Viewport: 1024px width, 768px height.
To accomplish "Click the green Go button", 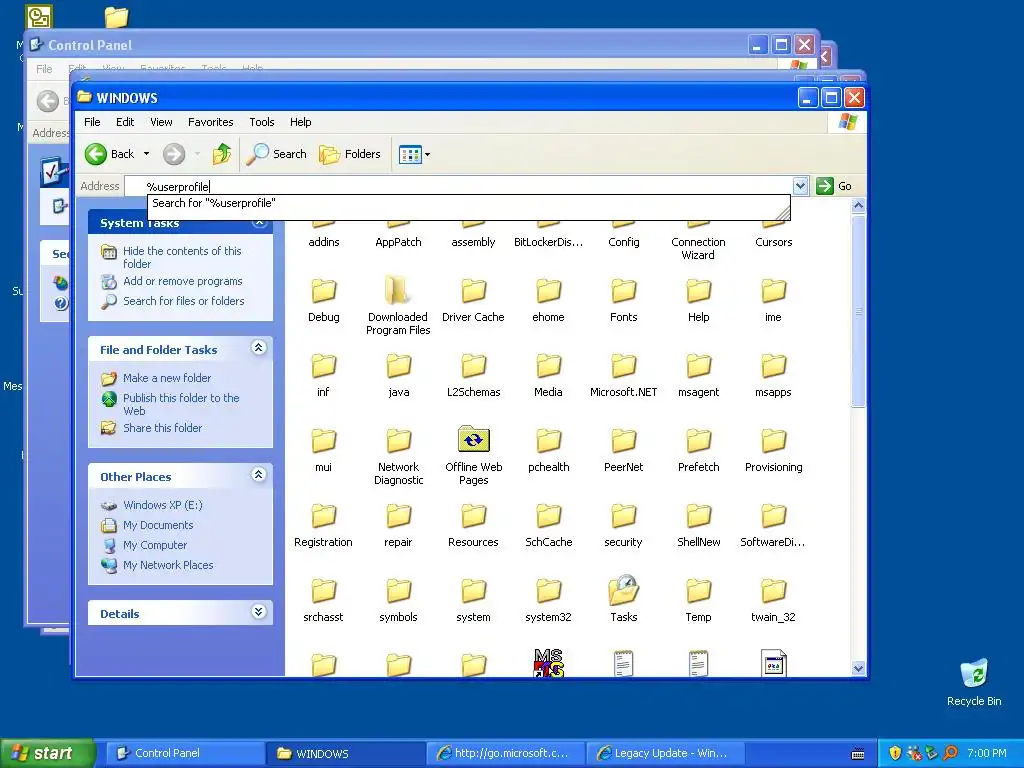I will coord(835,186).
